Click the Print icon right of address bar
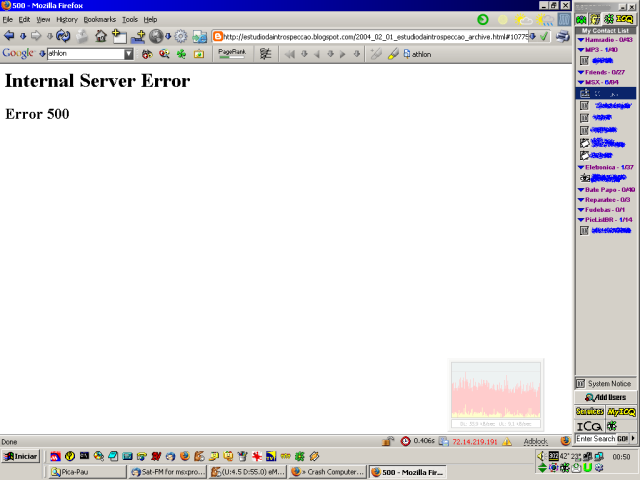The width and height of the screenshot is (640, 480). [x=563, y=36]
